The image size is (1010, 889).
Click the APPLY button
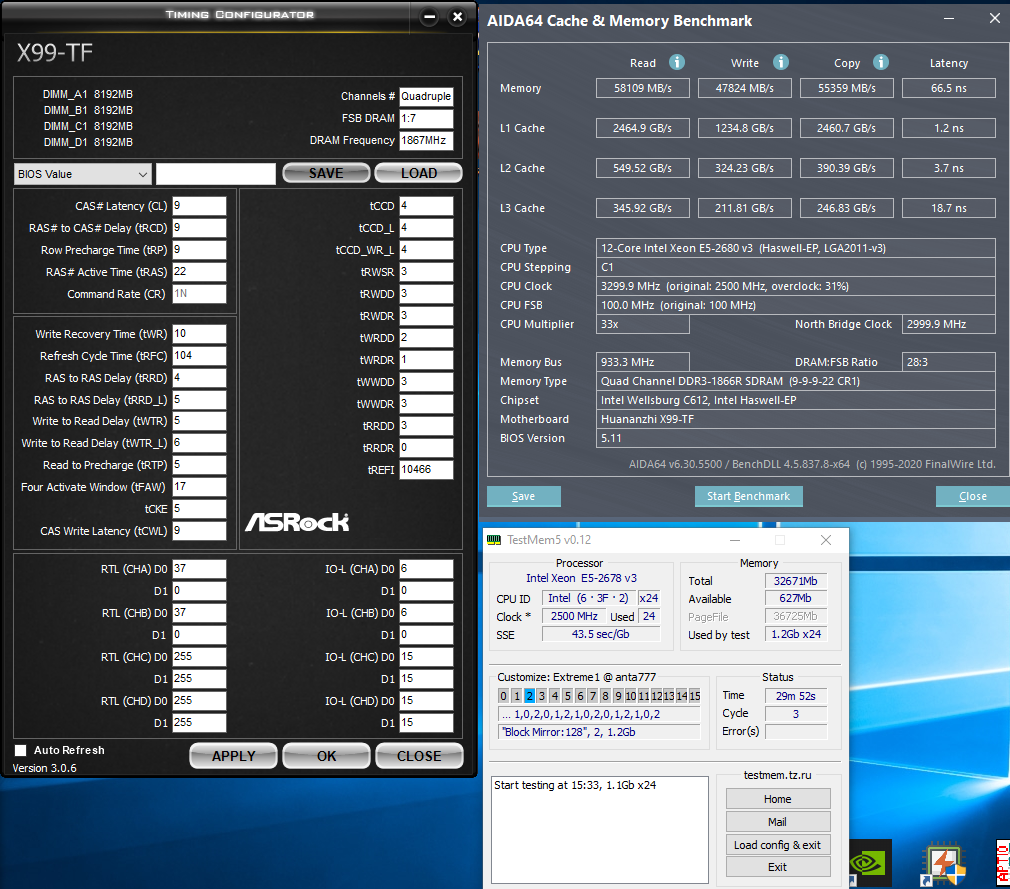[233, 756]
